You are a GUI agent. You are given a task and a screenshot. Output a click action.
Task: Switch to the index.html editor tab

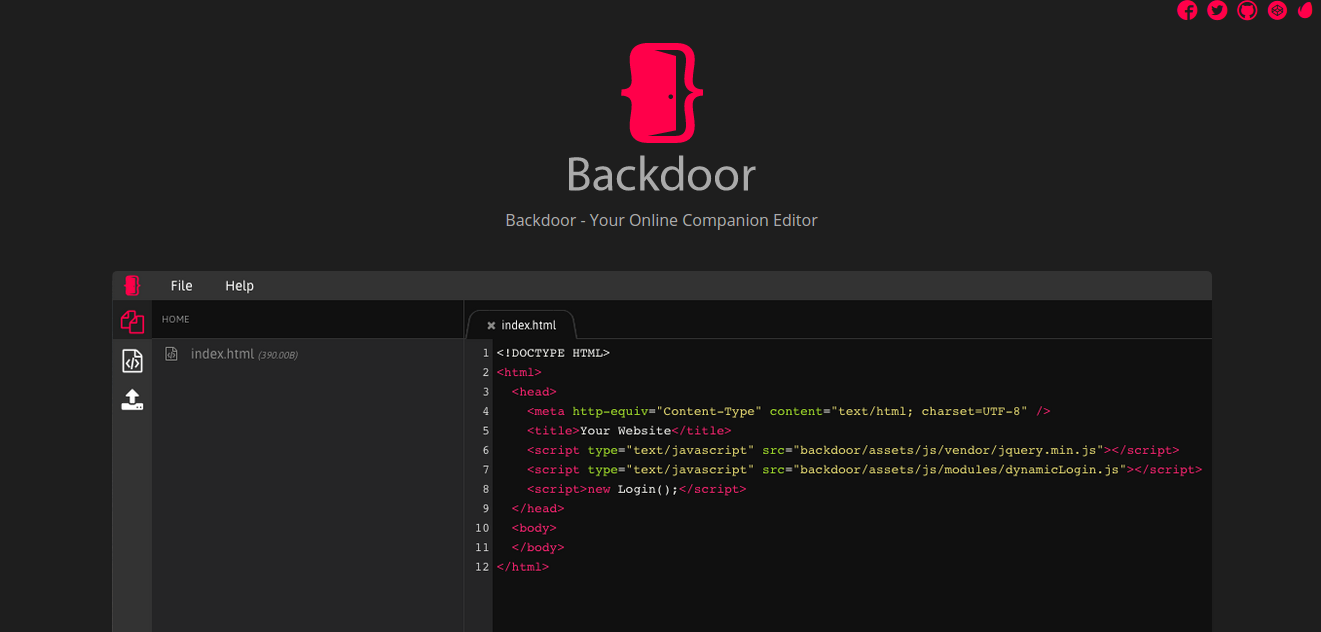click(529, 325)
